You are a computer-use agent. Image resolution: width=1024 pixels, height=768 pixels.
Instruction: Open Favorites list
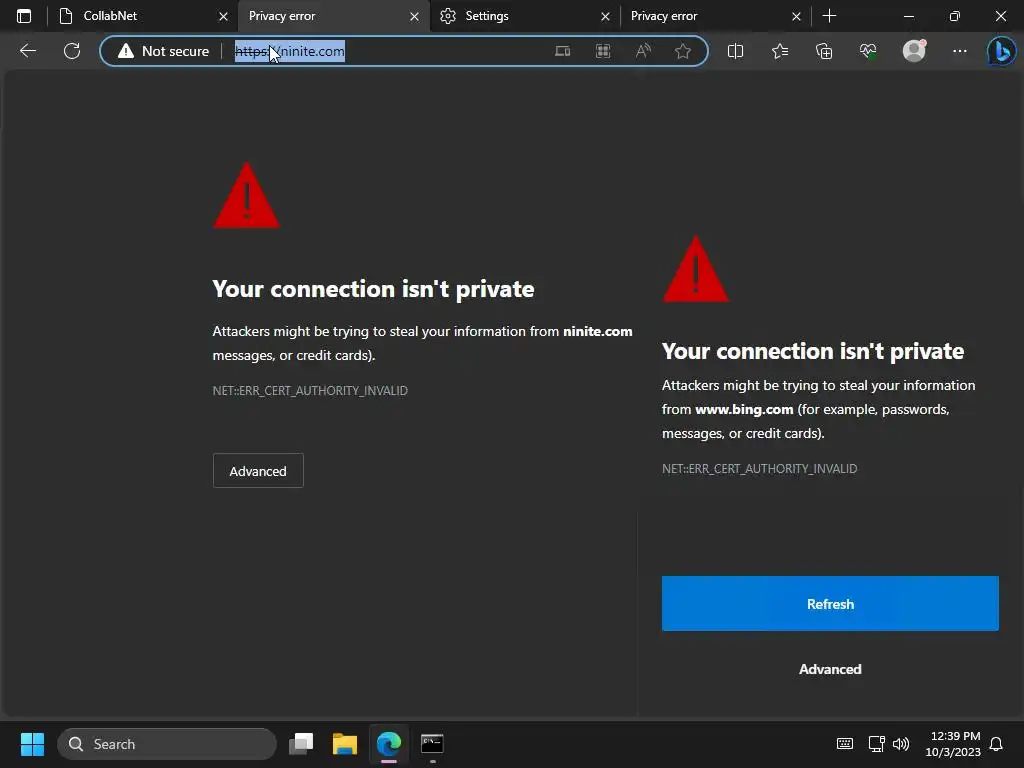(780, 51)
